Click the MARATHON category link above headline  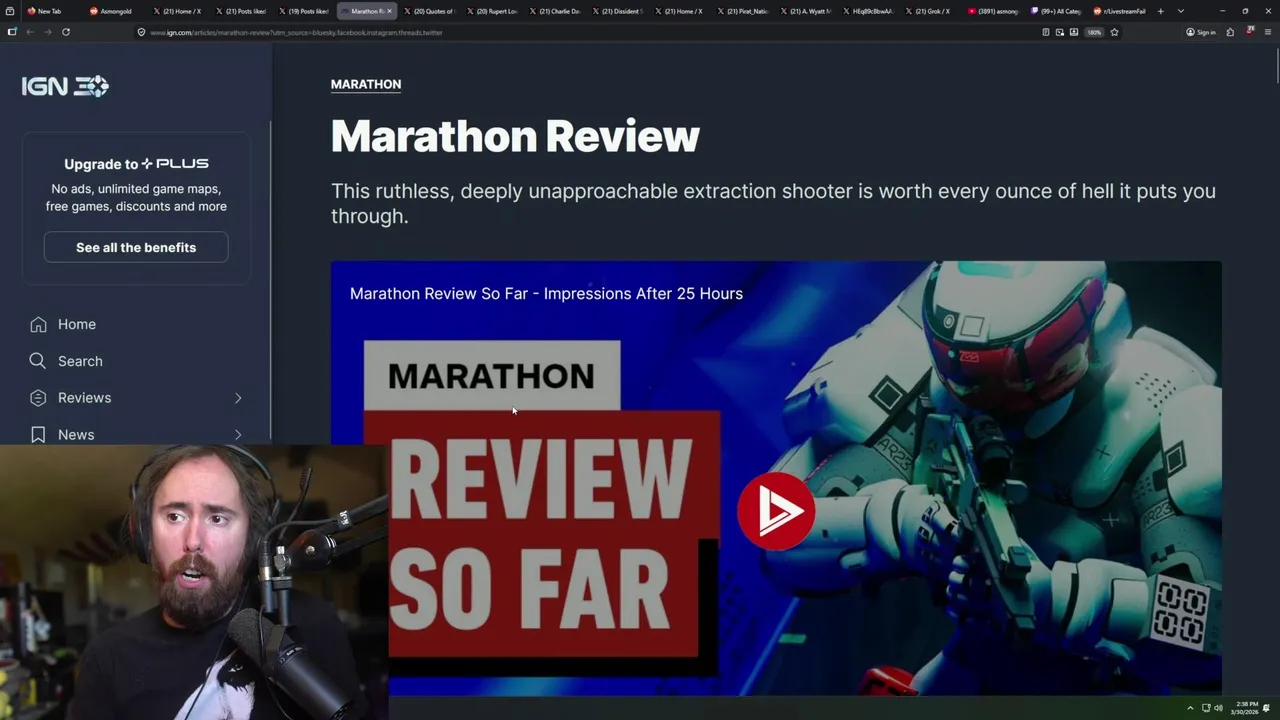tap(366, 84)
